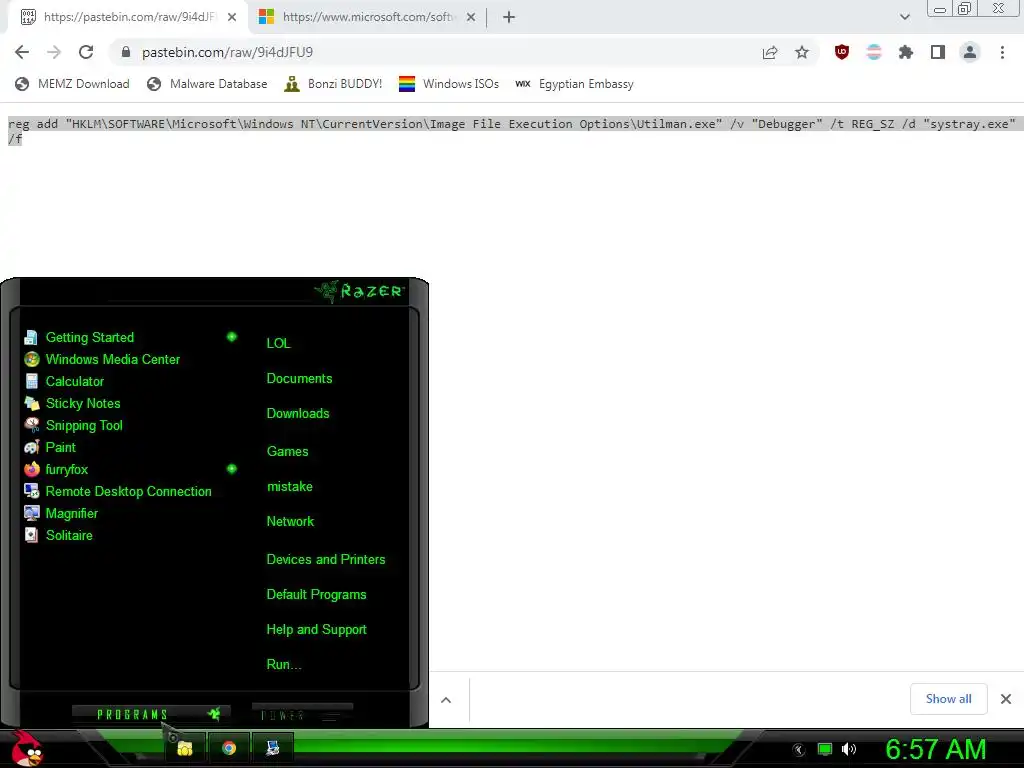This screenshot has width=1024, height=768.
Task: Launch furryfox browser entry
Action: pyautogui.click(x=67, y=469)
